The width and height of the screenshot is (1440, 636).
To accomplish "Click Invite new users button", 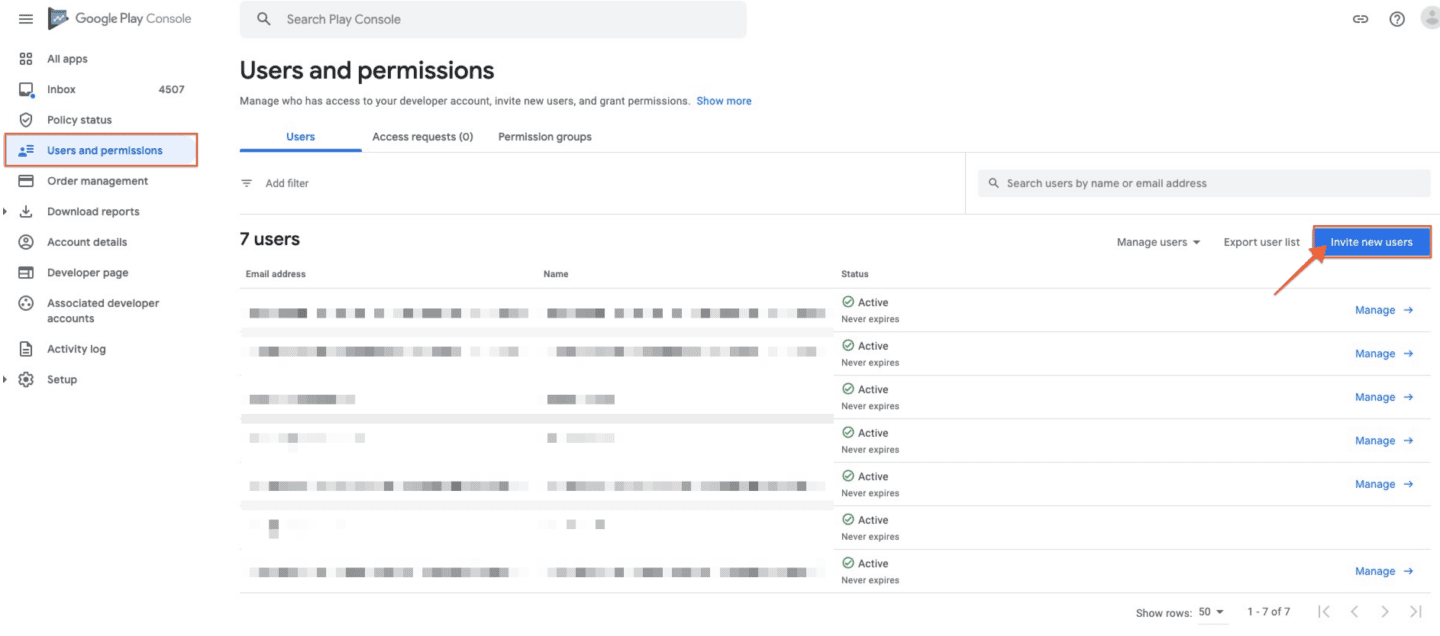I will pos(1371,242).
